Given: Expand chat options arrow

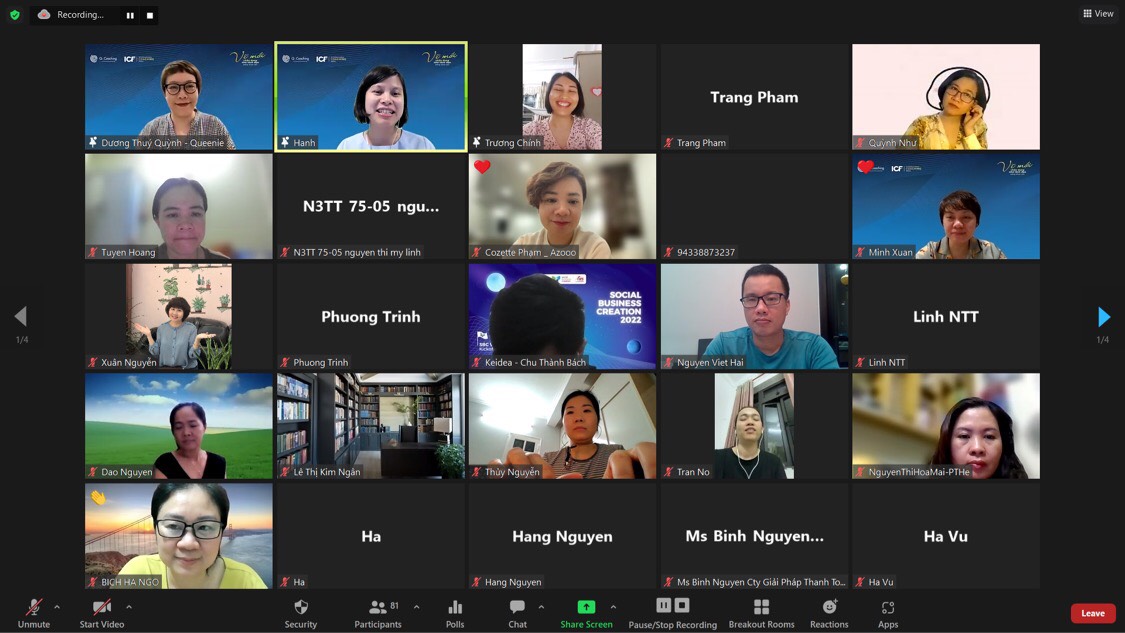Looking at the screenshot, I should pos(541,607).
